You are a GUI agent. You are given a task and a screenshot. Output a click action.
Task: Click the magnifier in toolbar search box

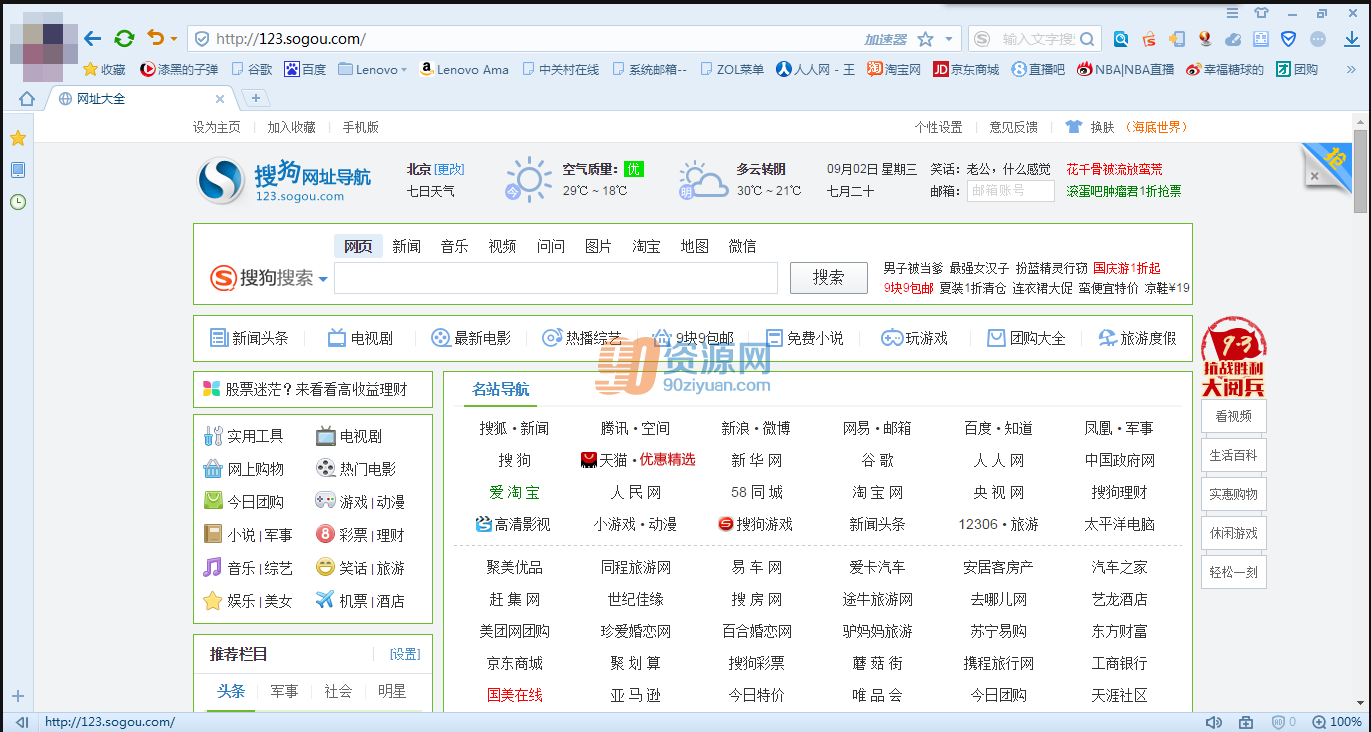tap(1089, 39)
